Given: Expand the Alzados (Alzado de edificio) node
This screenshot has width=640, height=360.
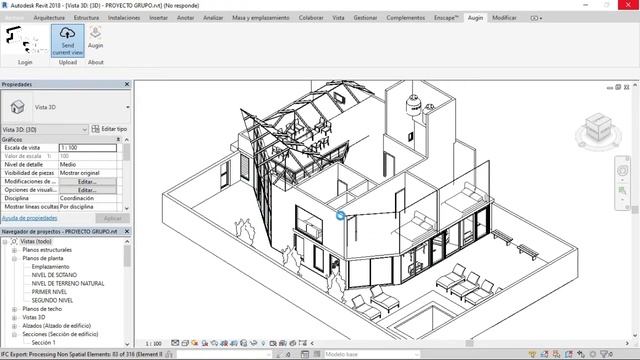Looking at the screenshot, I should point(14,326).
